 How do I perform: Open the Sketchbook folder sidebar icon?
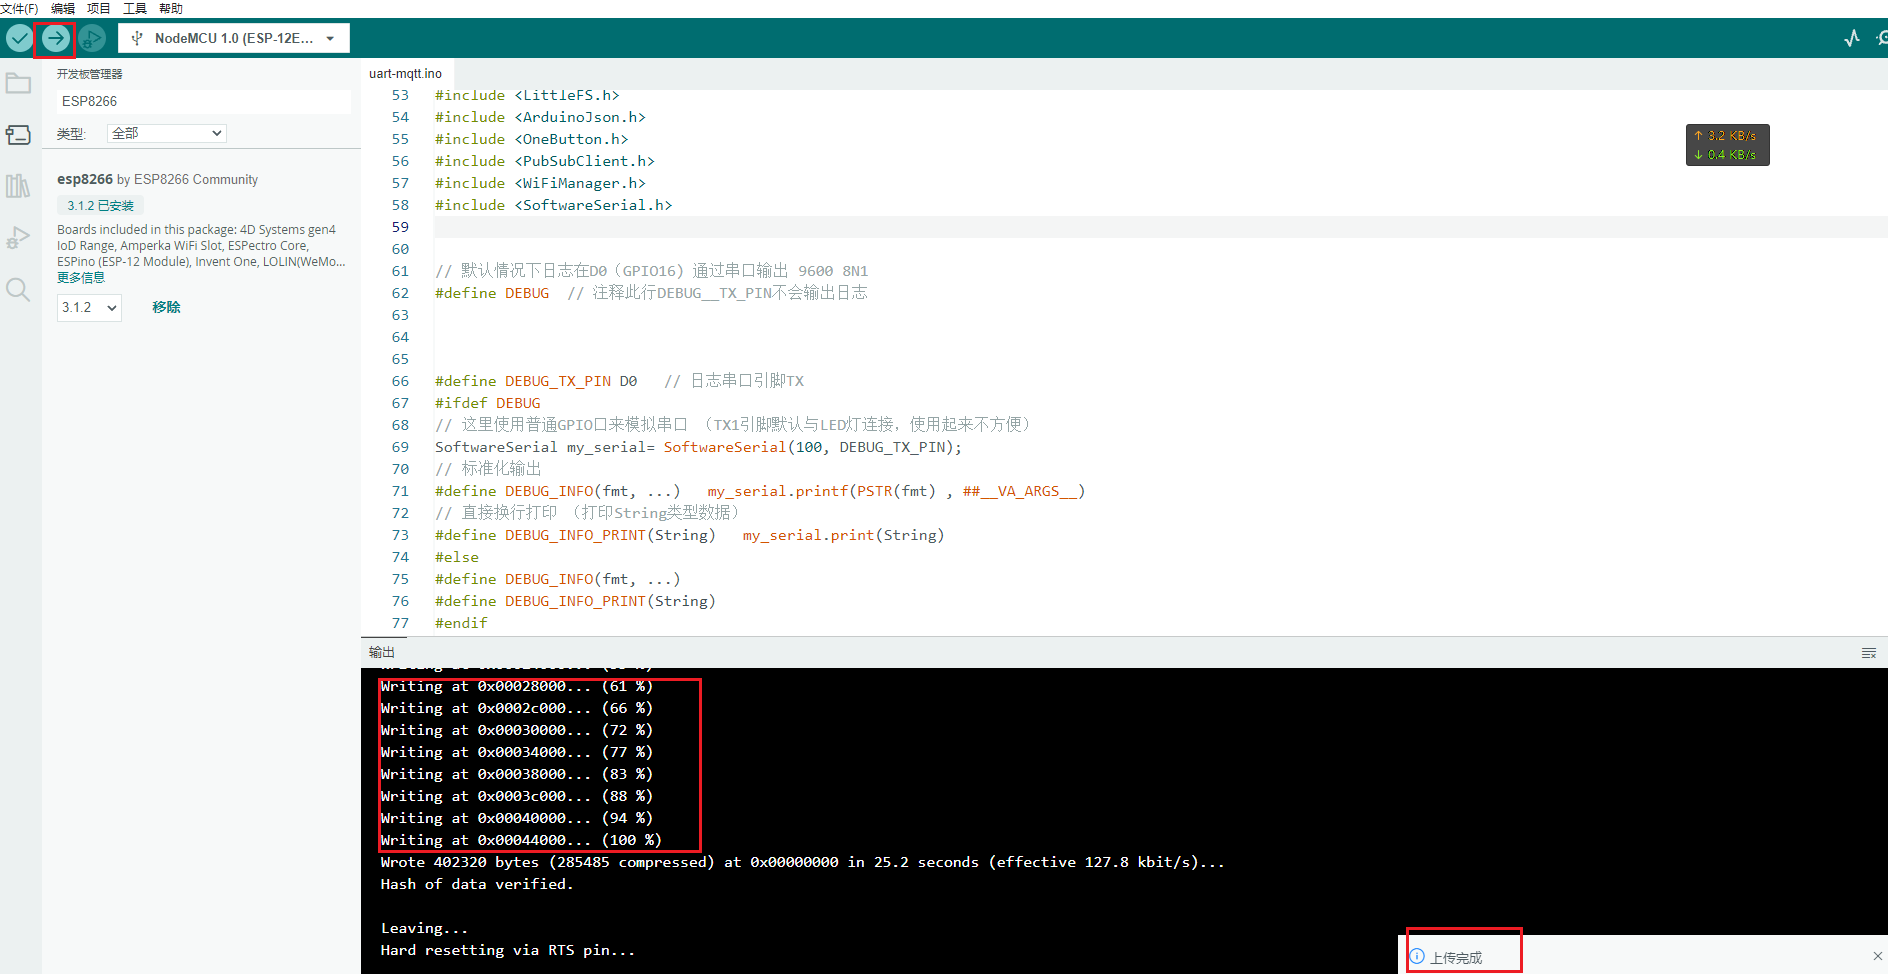[x=18, y=84]
